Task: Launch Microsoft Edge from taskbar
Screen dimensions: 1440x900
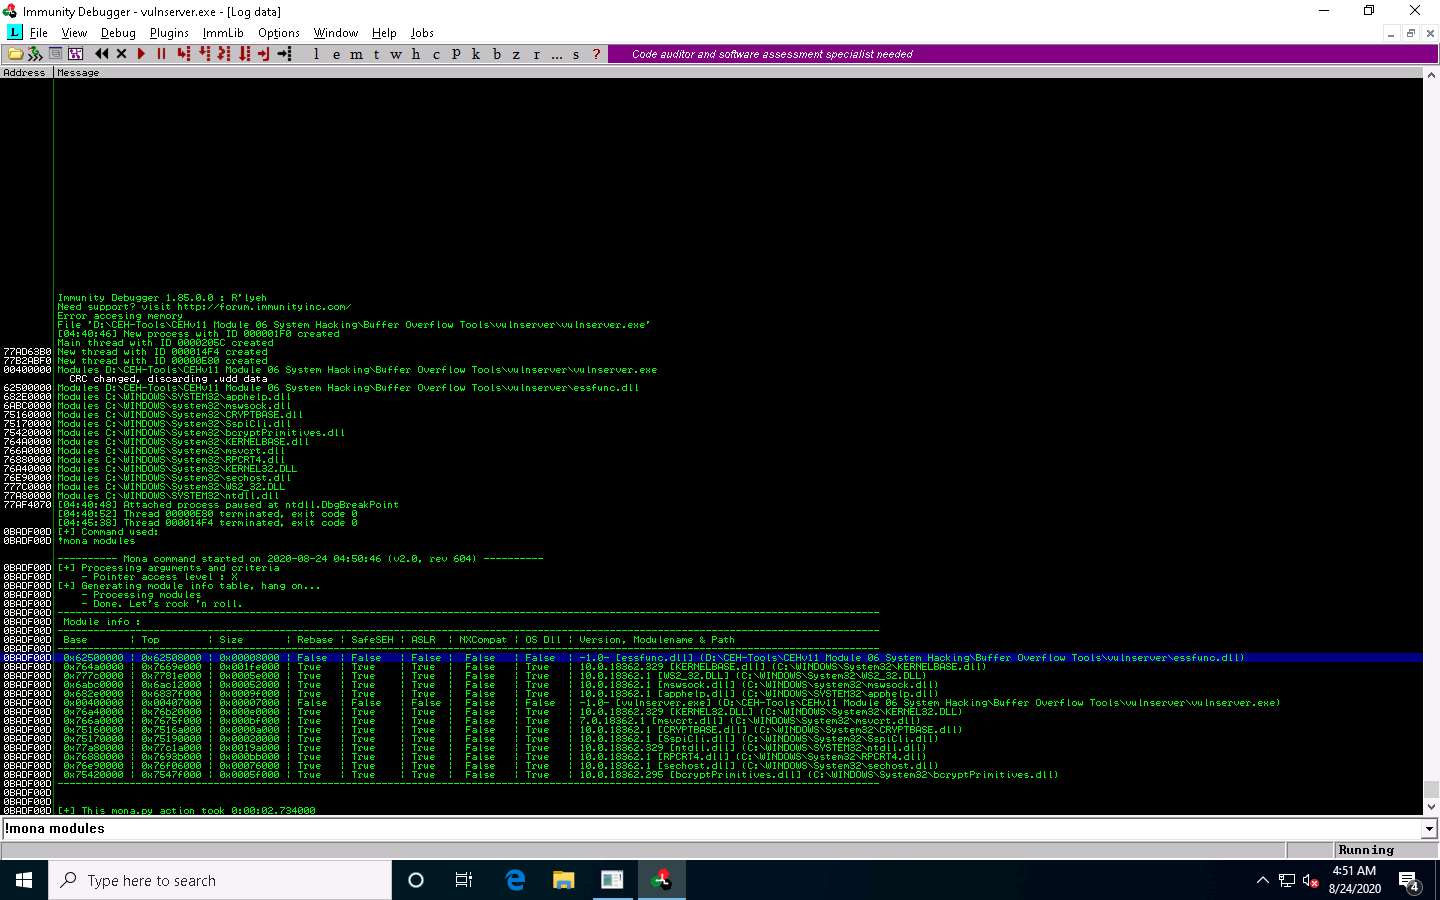Action: click(x=515, y=880)
